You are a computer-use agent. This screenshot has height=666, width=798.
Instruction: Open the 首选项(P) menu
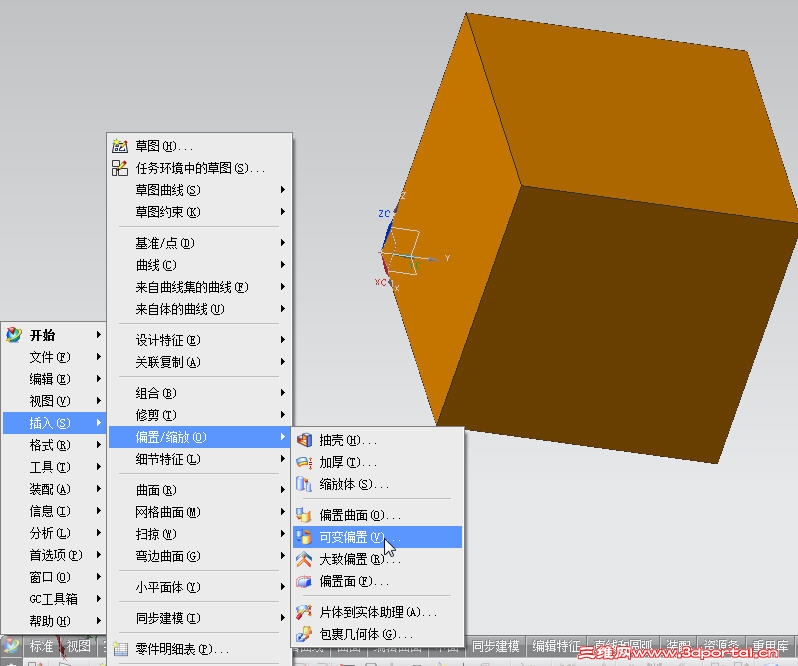[x=54, y=555]
